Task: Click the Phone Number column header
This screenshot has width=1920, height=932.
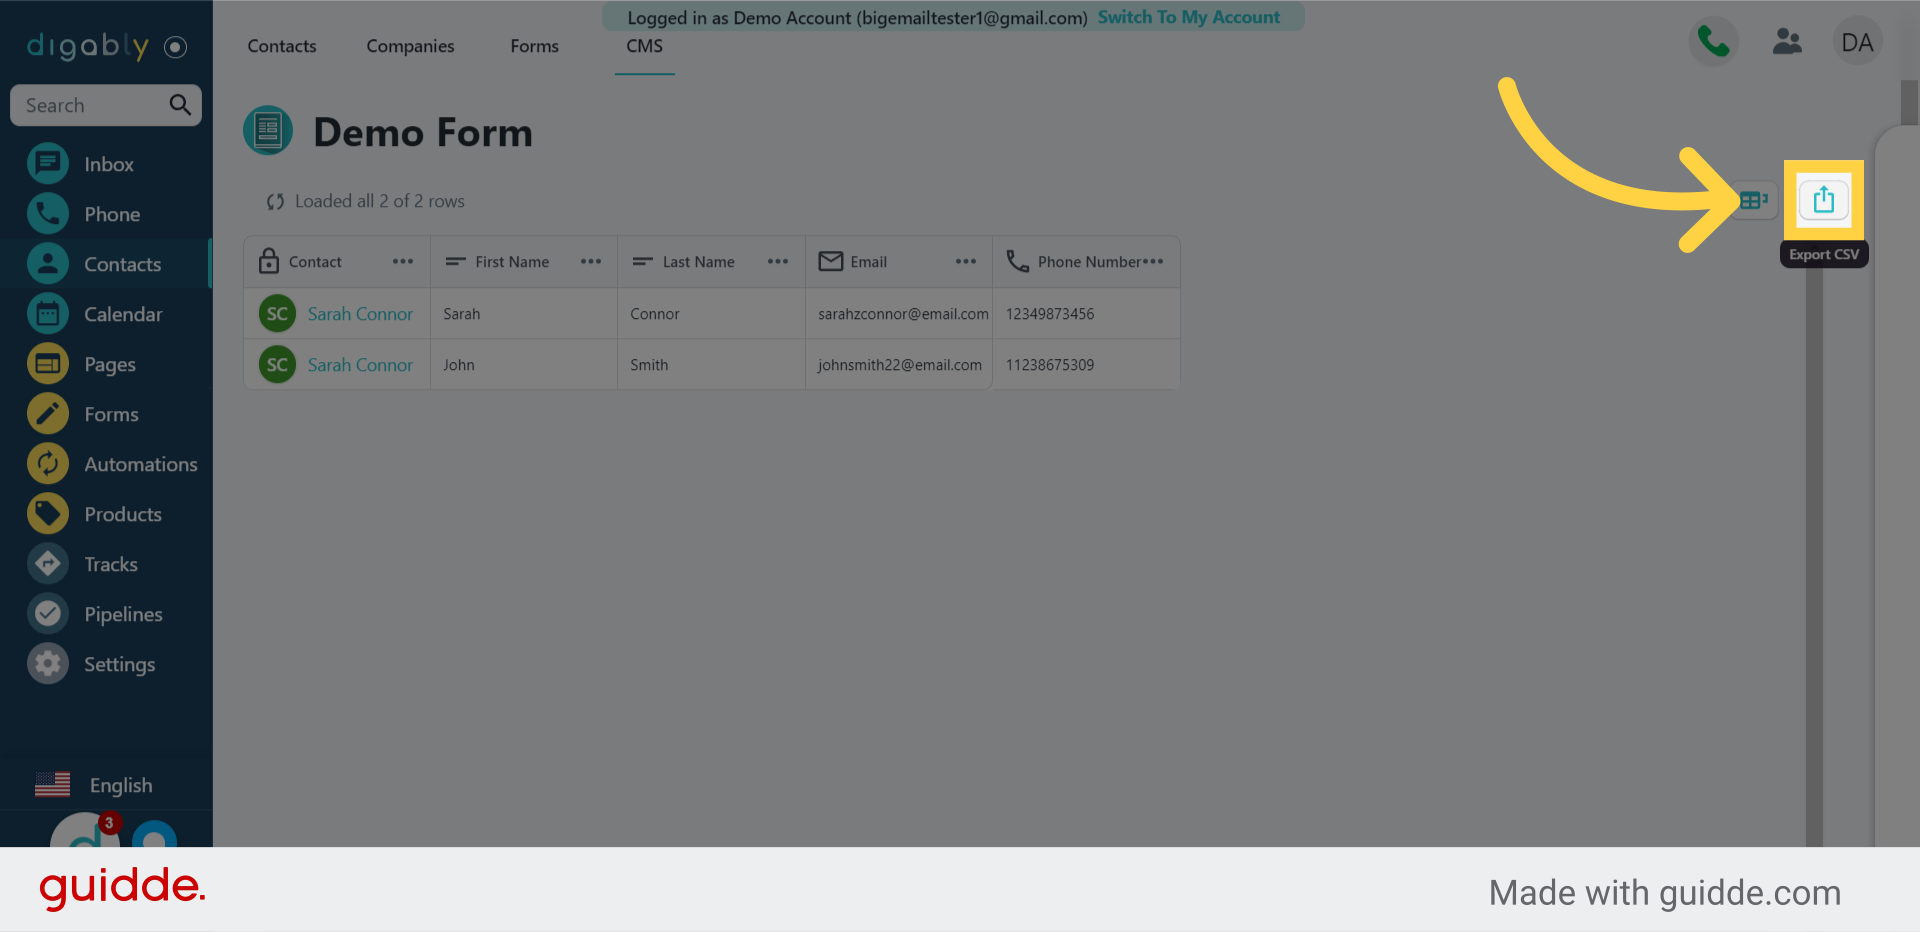Action: [1086, 262]
